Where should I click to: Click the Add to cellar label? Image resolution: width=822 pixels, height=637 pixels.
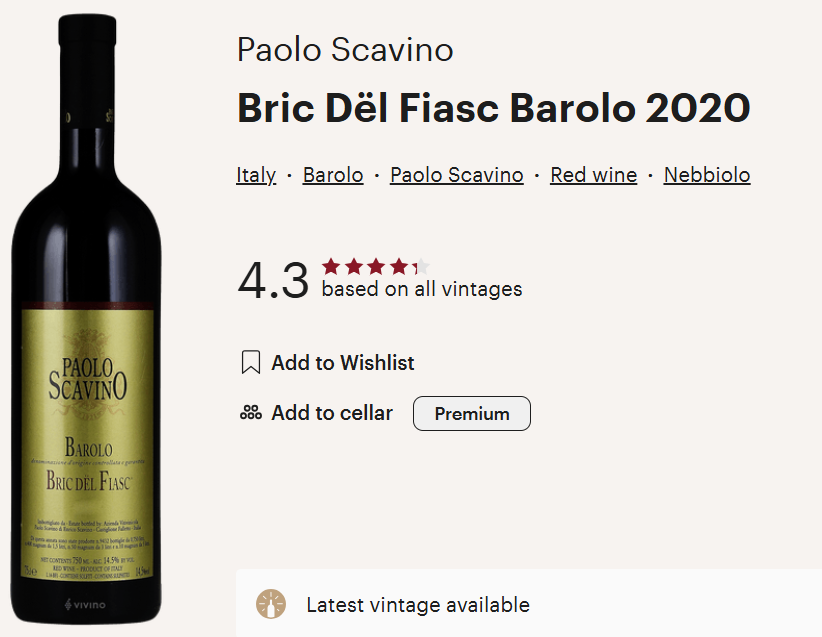coord(332,413)
